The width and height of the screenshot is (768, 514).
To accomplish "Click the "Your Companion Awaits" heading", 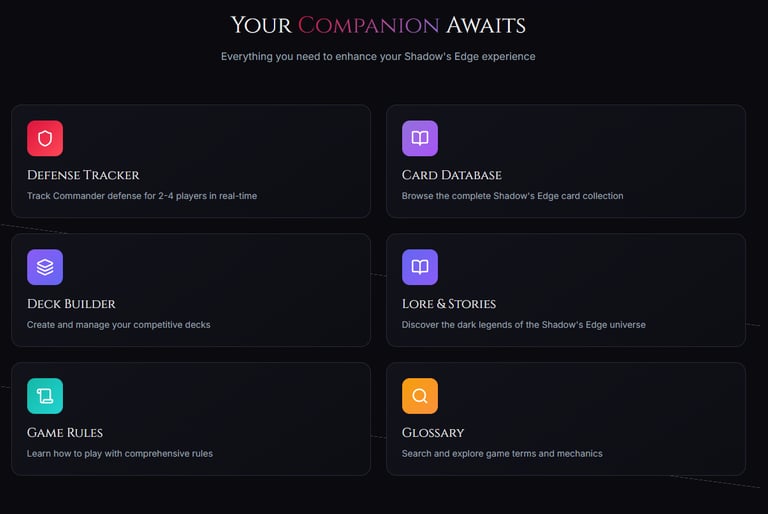I will click(378, 25).
